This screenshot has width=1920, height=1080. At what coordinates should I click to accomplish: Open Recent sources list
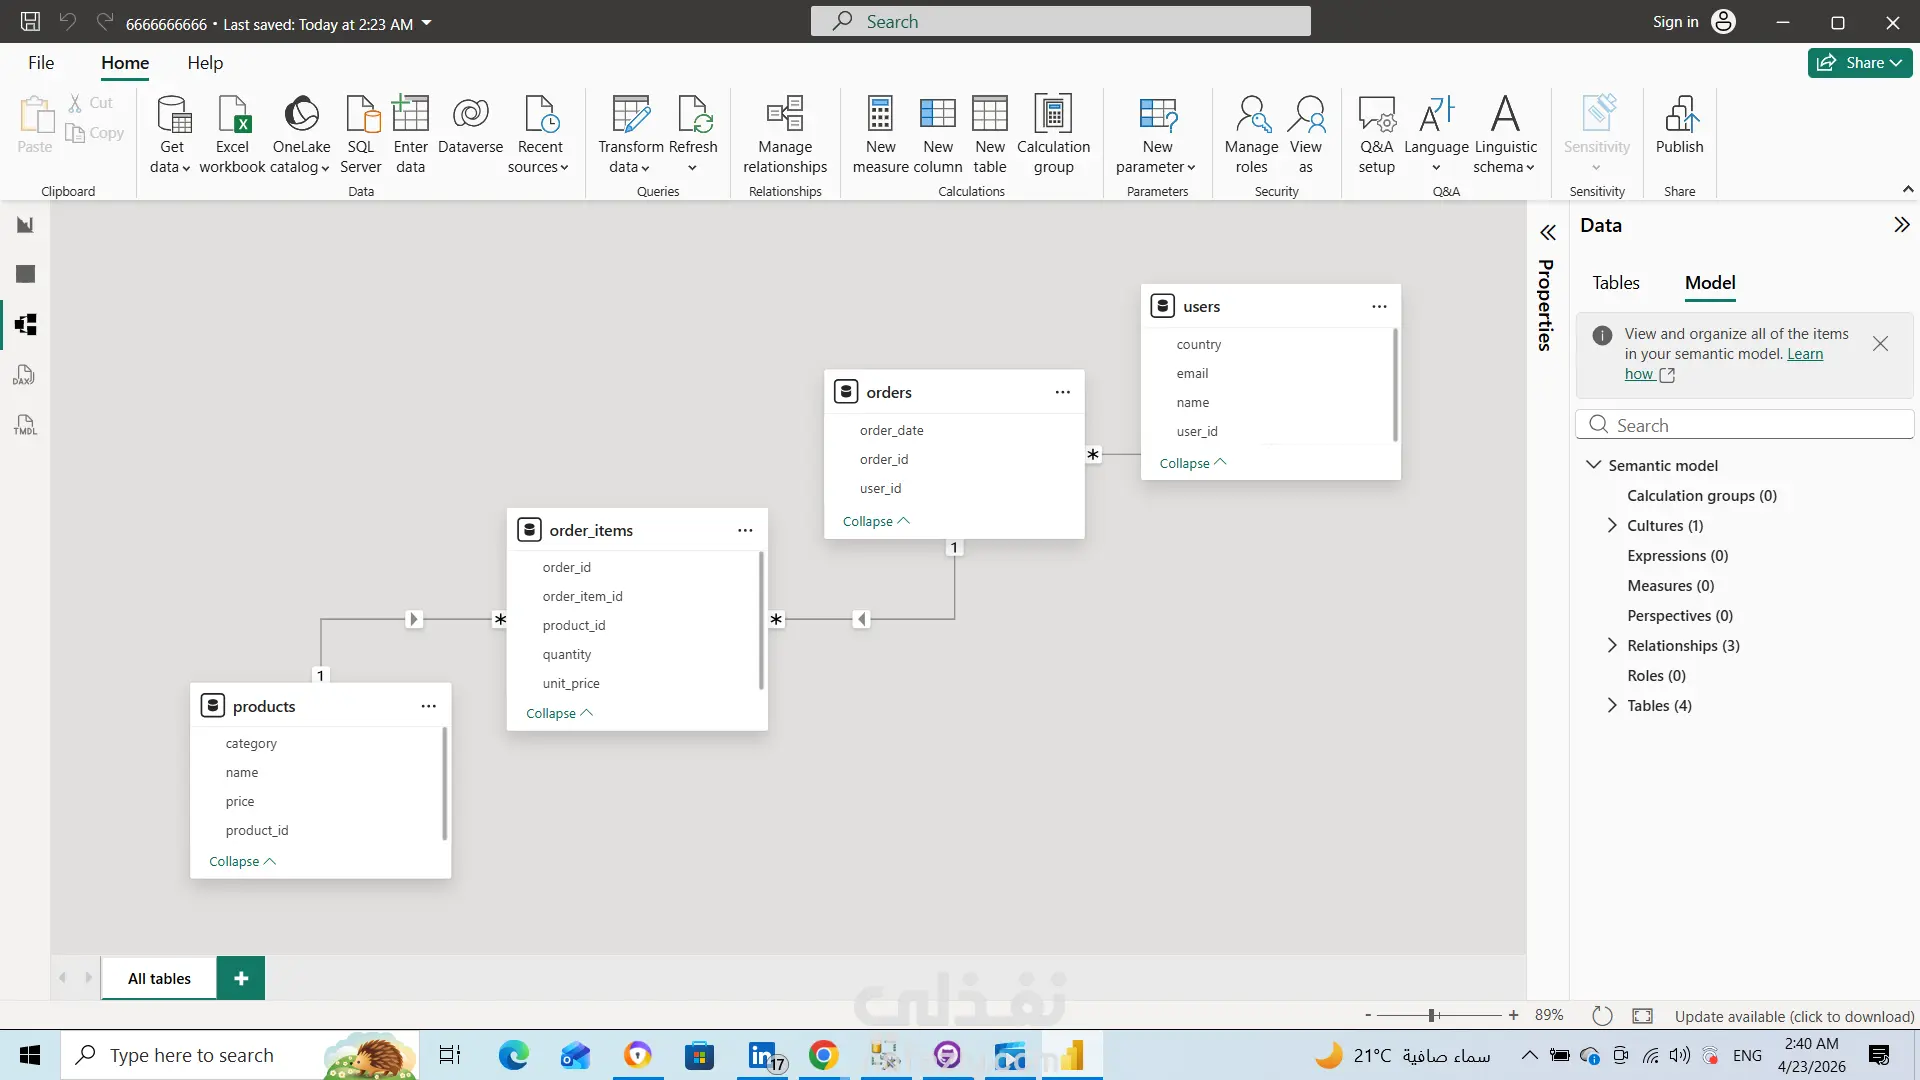coord(539,135)
